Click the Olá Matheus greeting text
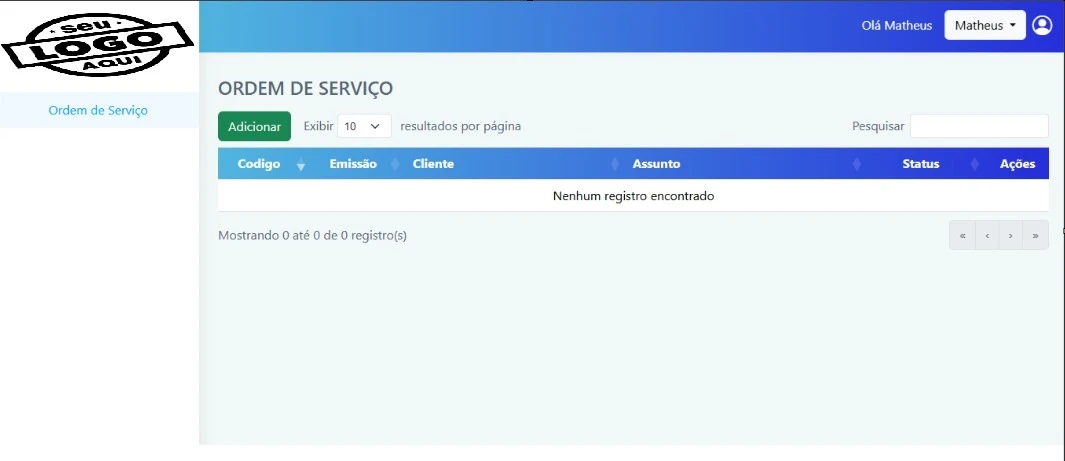 tap(896, 25)
